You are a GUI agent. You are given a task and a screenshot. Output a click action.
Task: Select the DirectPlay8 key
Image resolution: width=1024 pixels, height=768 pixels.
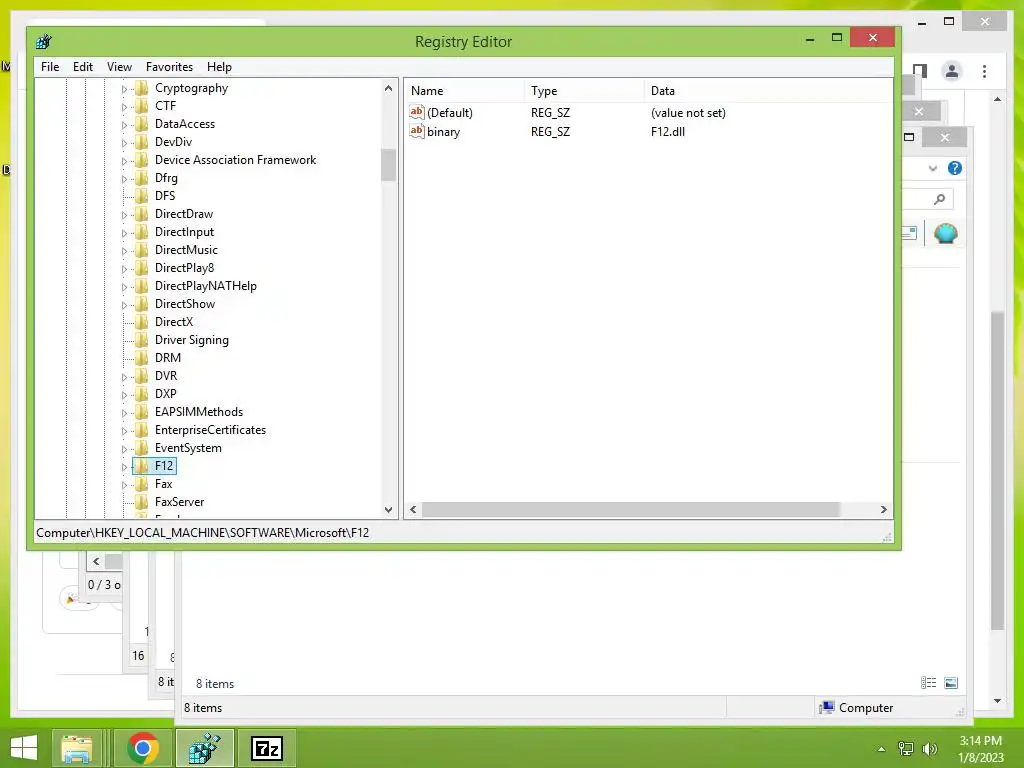[184, 268]
